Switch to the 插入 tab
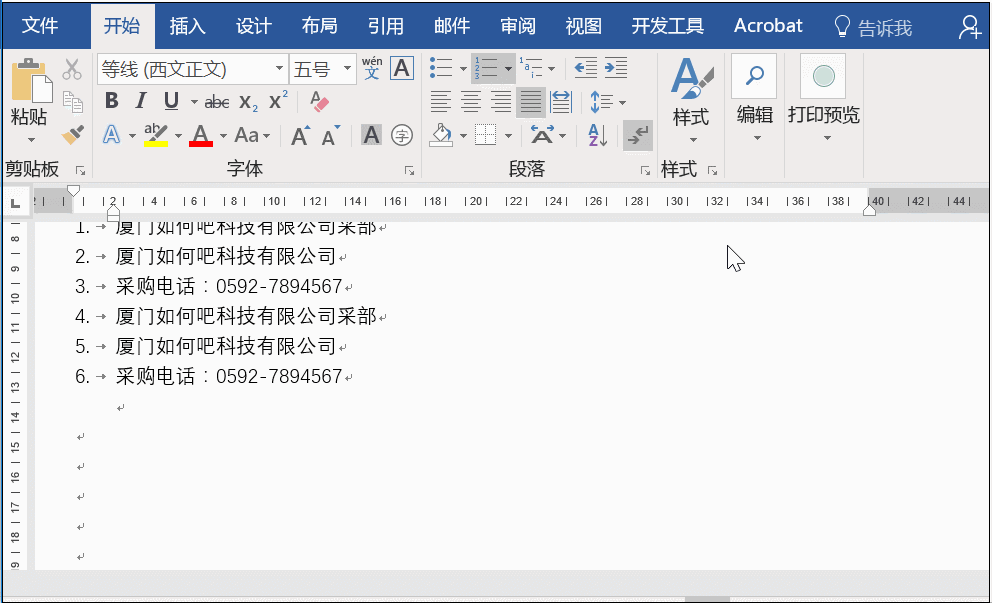Screen dimensions: 992x603 point(187,27)
